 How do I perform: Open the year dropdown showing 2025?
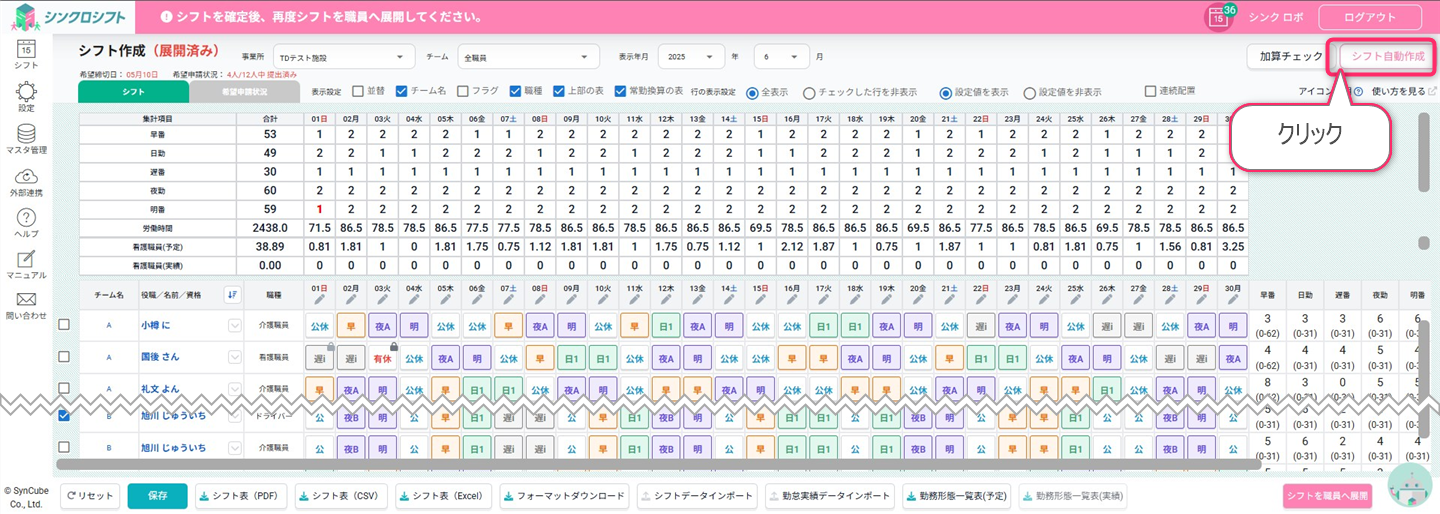[x=691, y=57]
